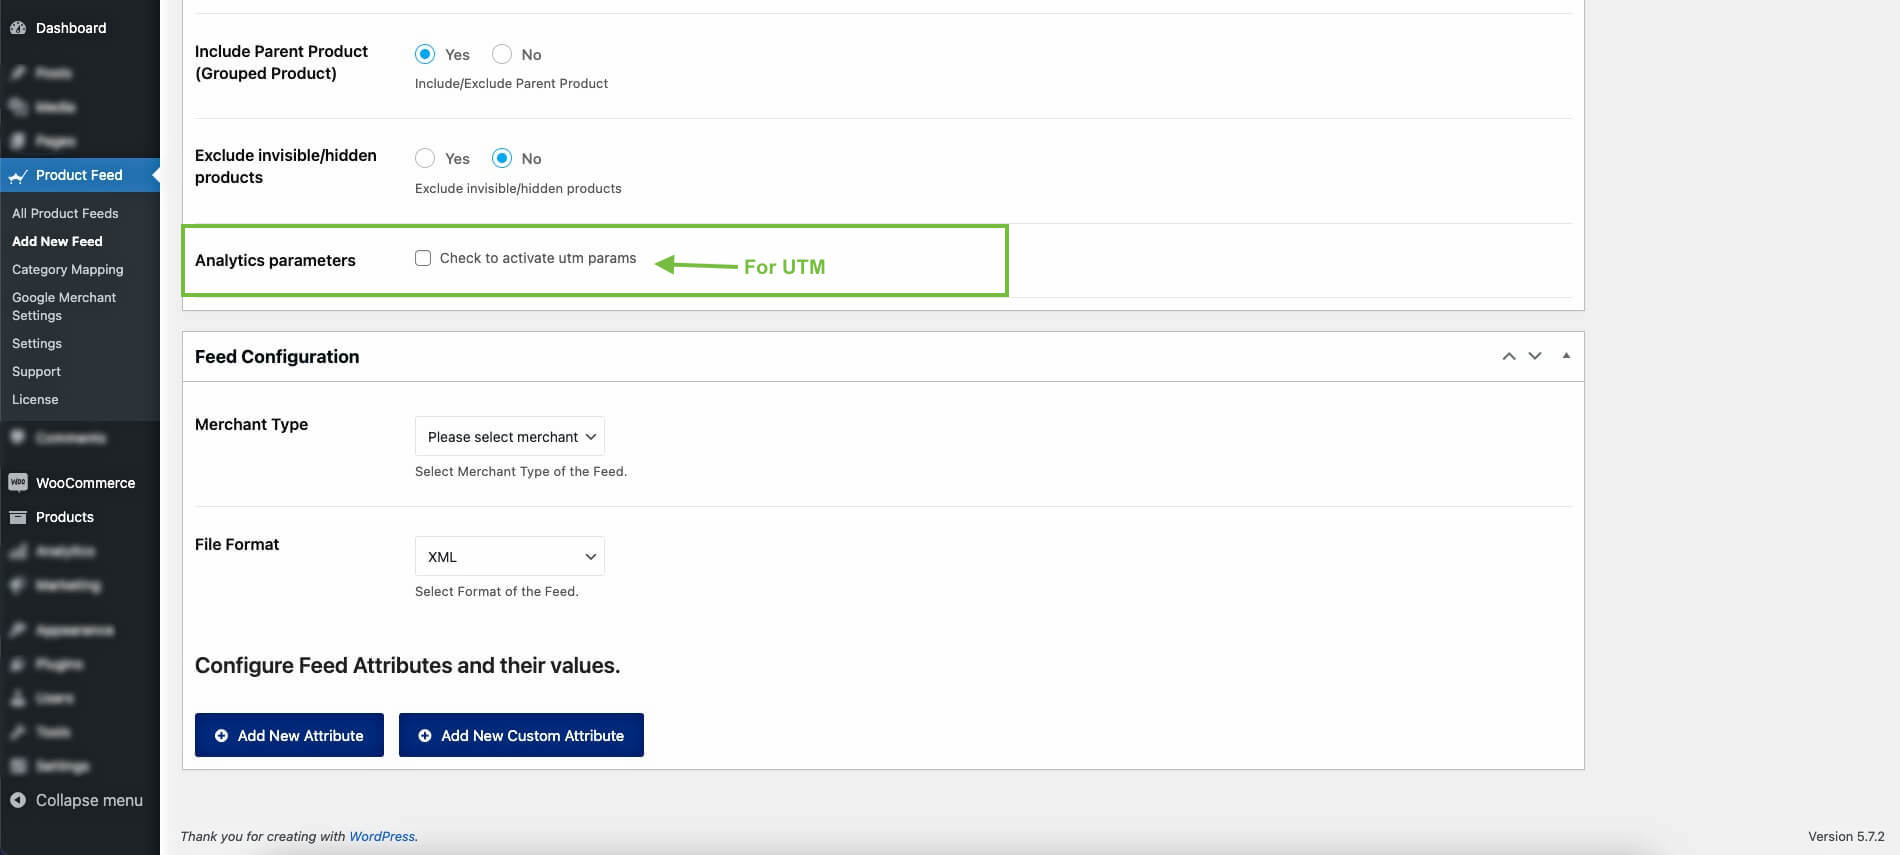The image size is (1900, 855).
Task: Click plus icon on Add New Attribute
Action: [221, 735]
